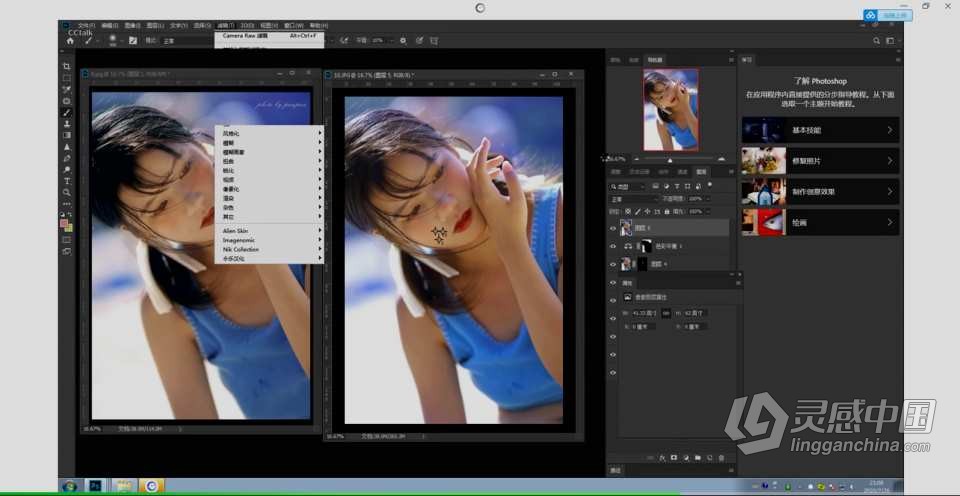960x496 pixels.
Task: Click the Navigator zoom slider handle
Action: (x=670, y=160)
